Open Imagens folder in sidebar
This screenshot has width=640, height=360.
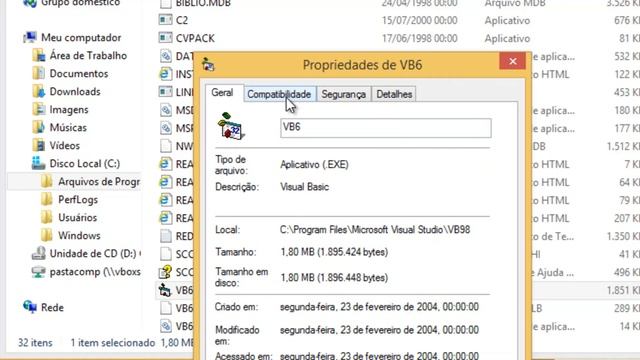pos(69,109)
